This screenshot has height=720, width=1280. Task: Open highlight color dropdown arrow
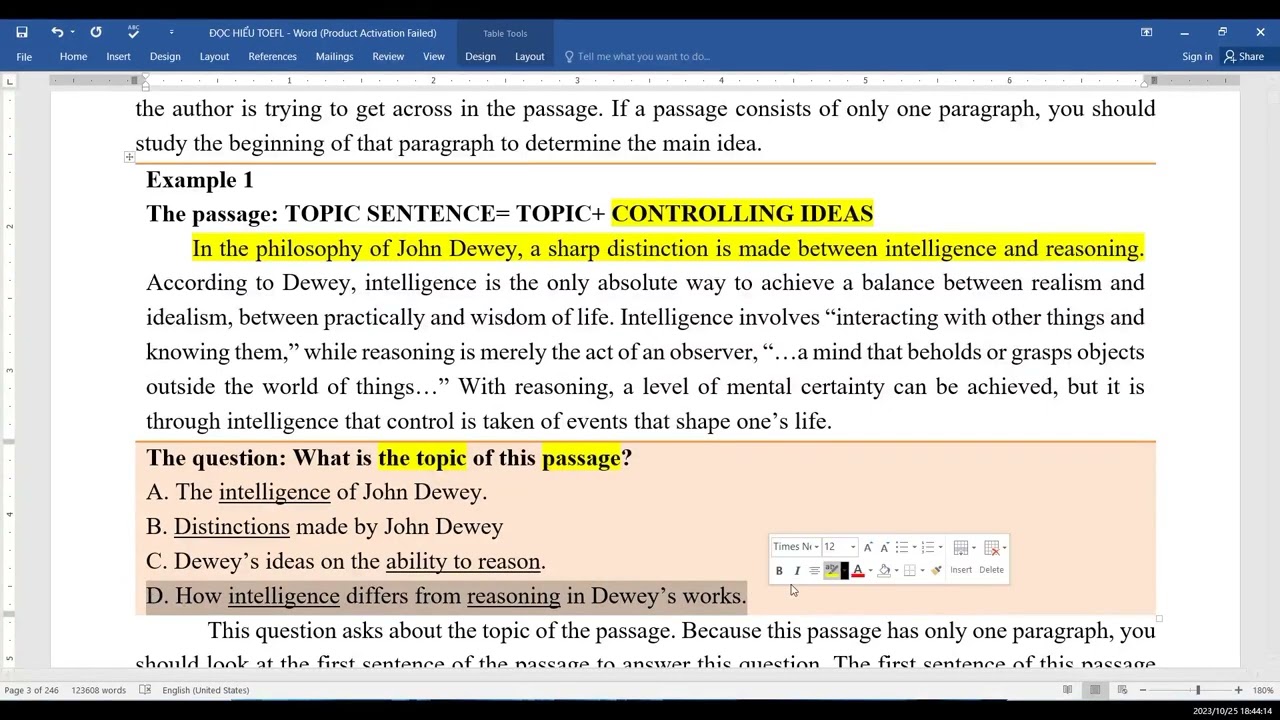(x=845, y=571)
